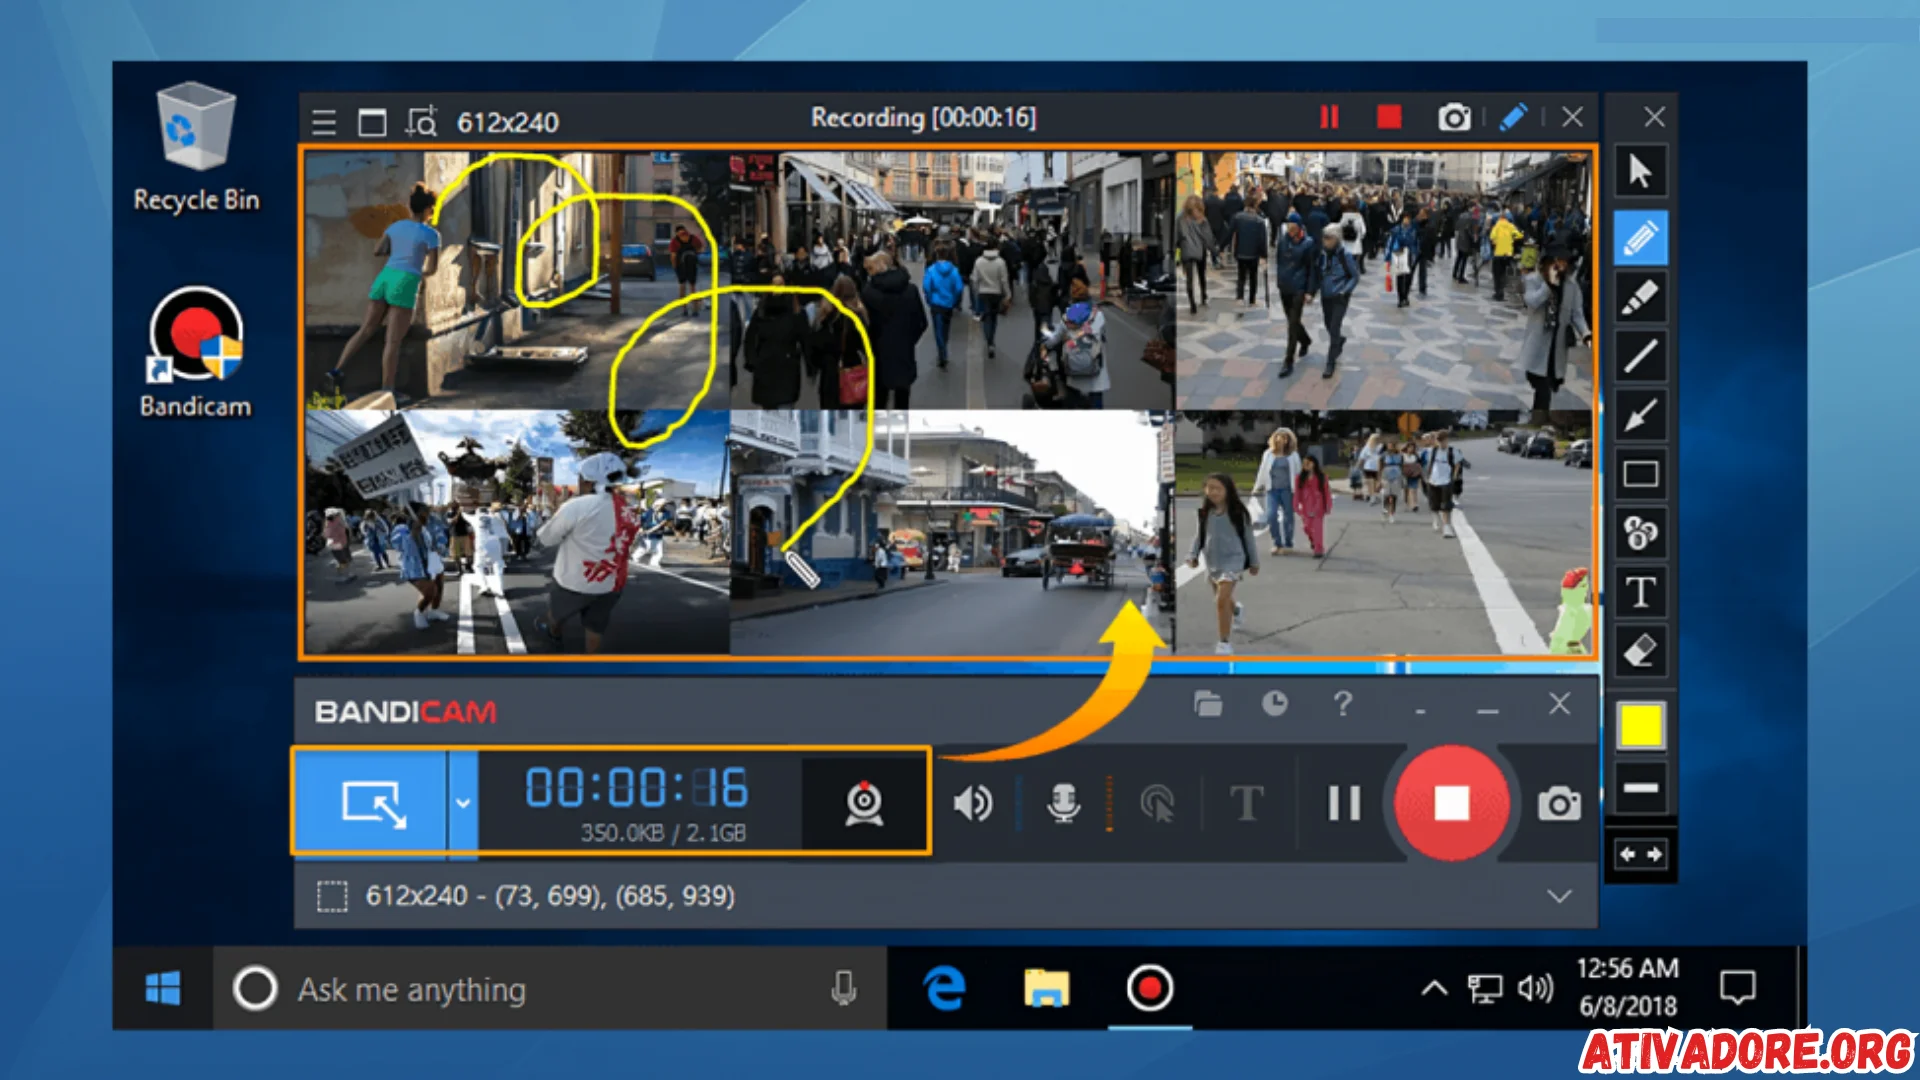Screen dimensions: 1920x1080
Task: Toggle the mouse click effect icon
Action: pyautogui.click(x=1157, y=803)
